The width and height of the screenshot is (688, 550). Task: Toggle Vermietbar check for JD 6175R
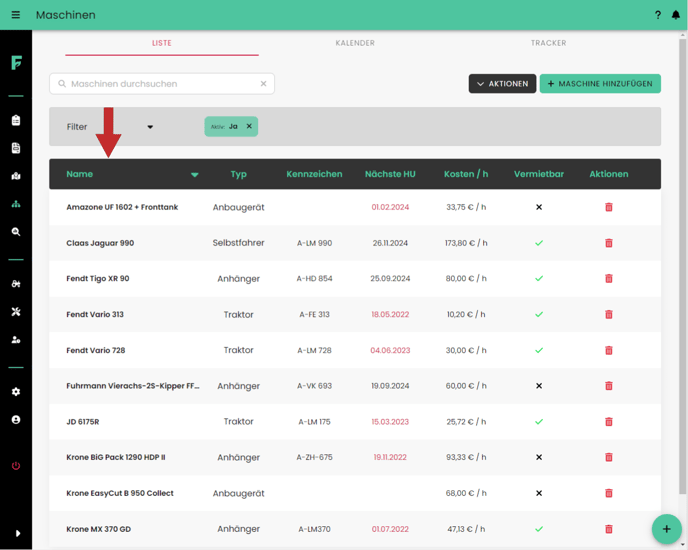(539, 422)
